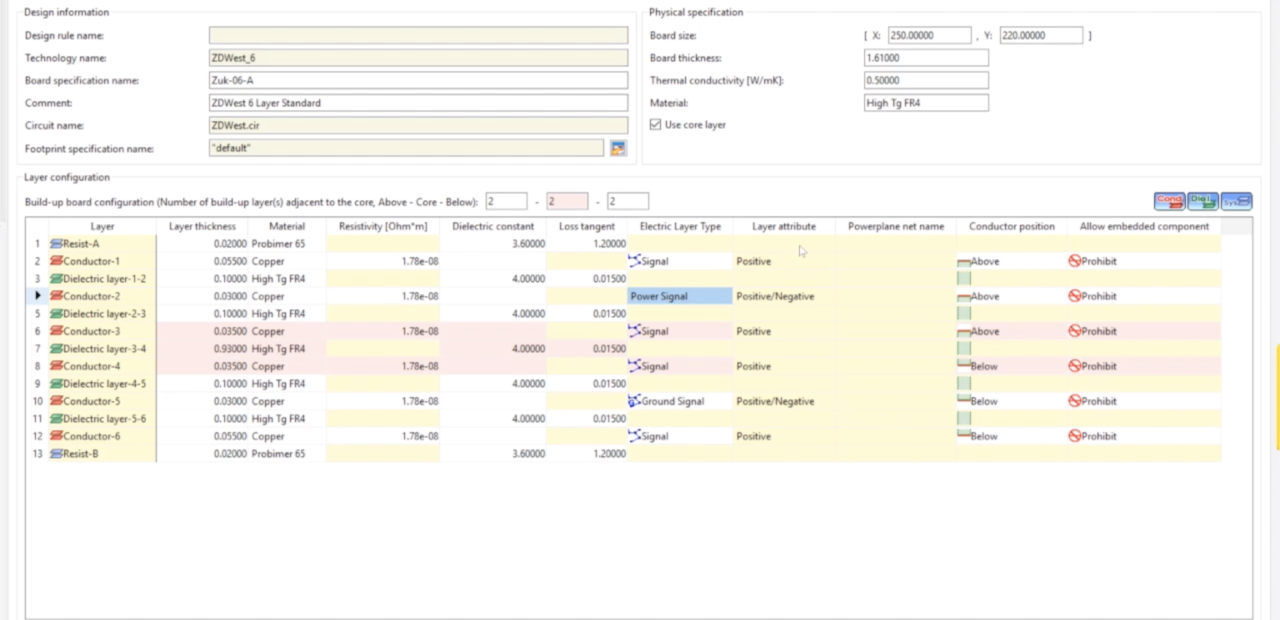Click the layer icon beside Dielectric layer-3-4
The image size is (1280, 620).
coord(57,348)
